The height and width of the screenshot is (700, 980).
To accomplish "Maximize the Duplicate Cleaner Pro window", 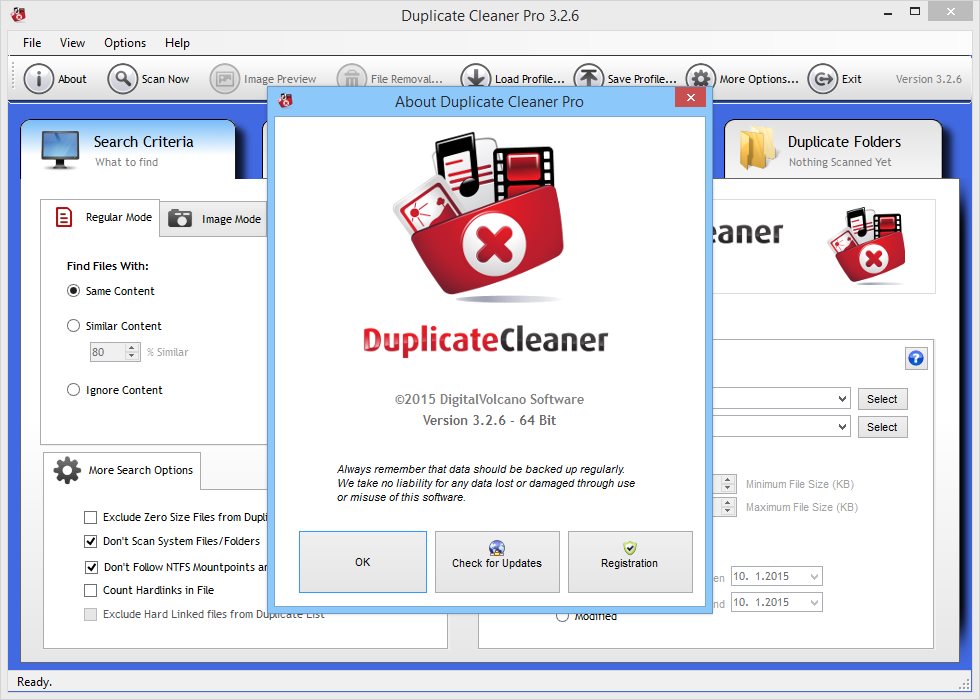I will pyautogui.click(x=915, y=12).
